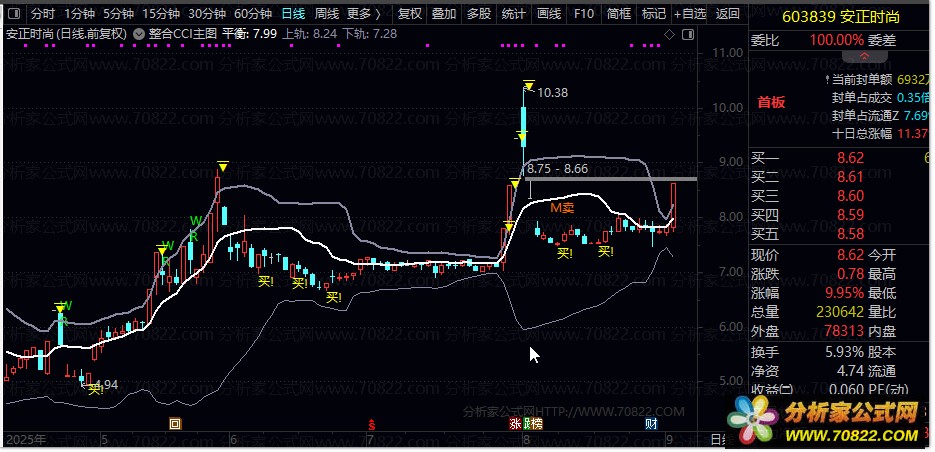
Task: Toggle the left sidebar panel icon
Action: [x=14, y=13]
